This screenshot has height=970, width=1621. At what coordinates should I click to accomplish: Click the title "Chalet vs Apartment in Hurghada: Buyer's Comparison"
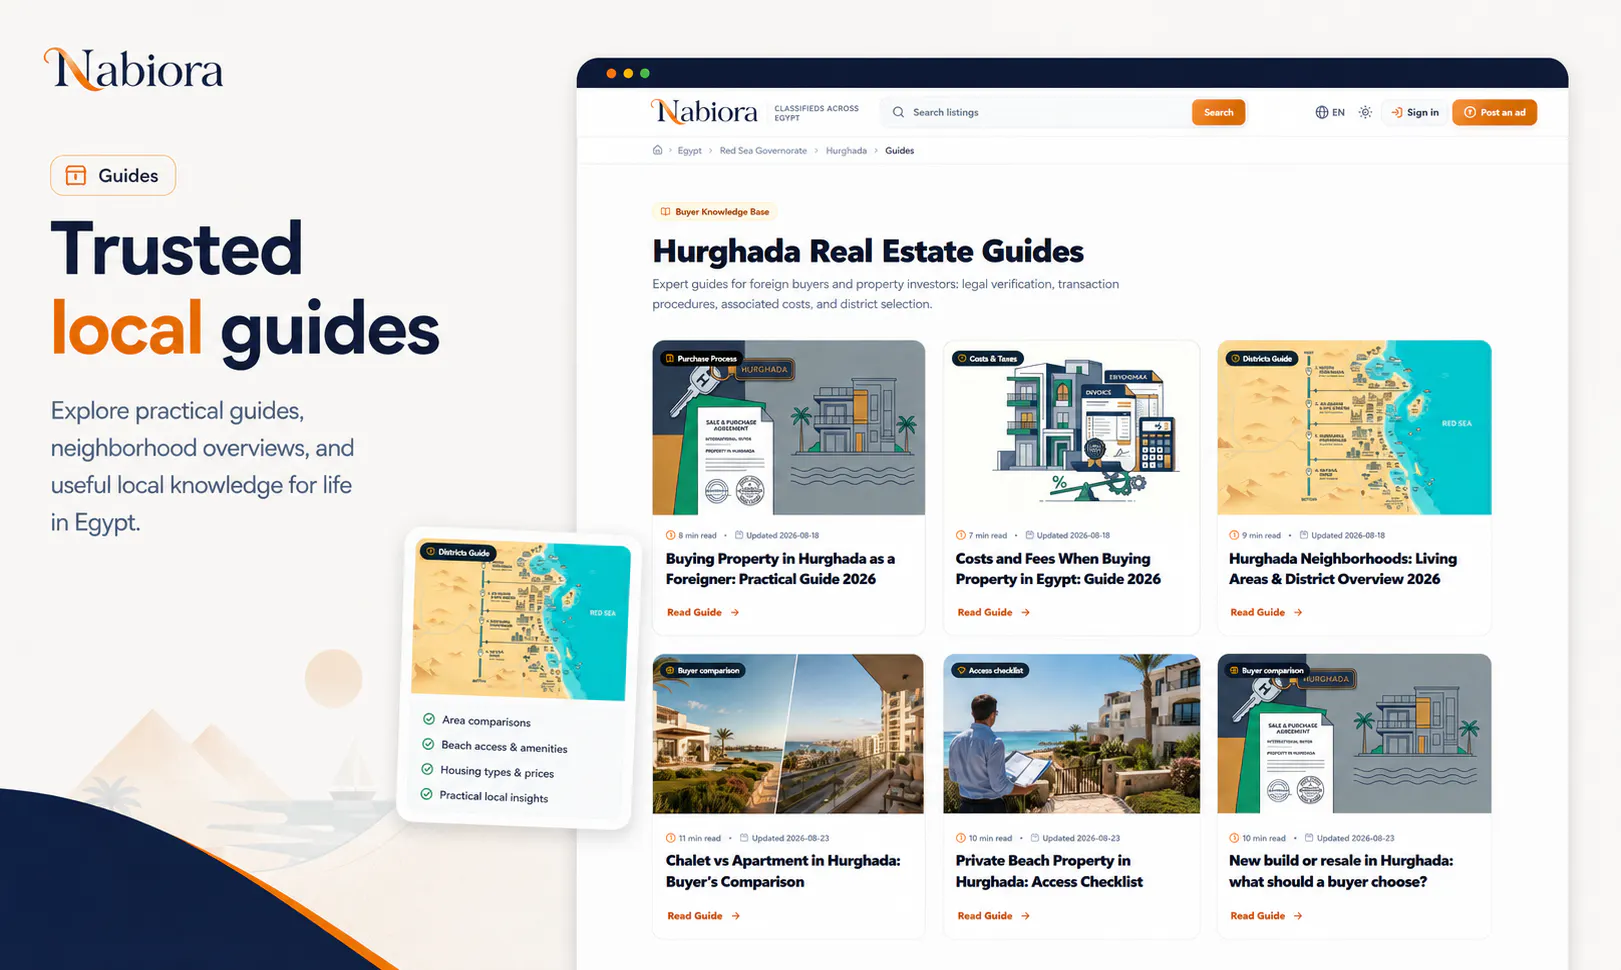pyautogui.click(x=783, y=871)
